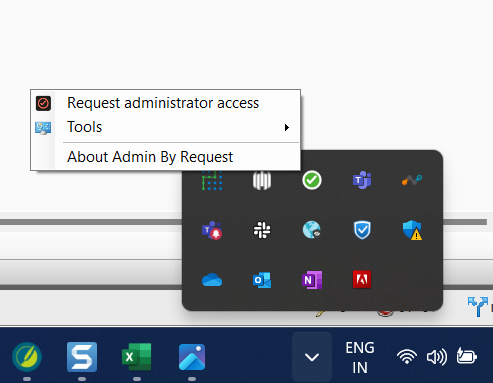
Task: Switch the ENG IN language input
Action: [360, 357]
